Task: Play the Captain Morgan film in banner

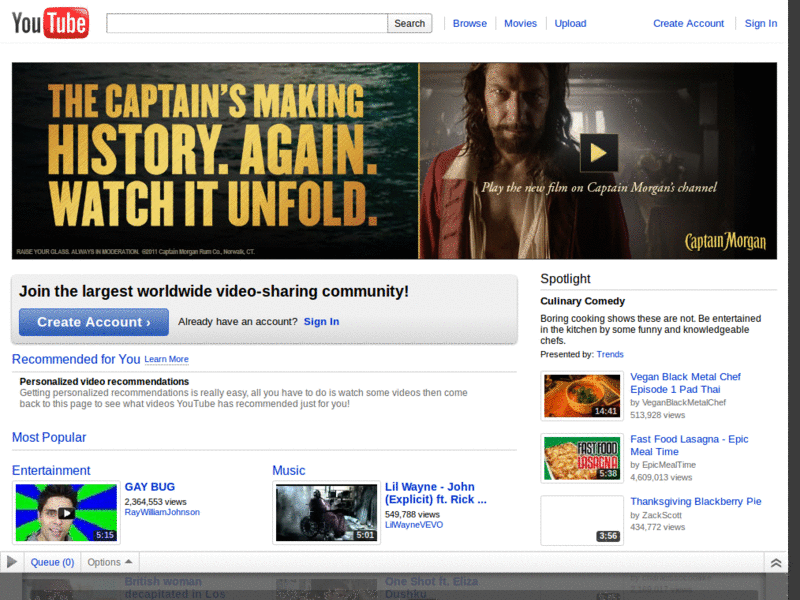Action: click(x=599, y=153)
